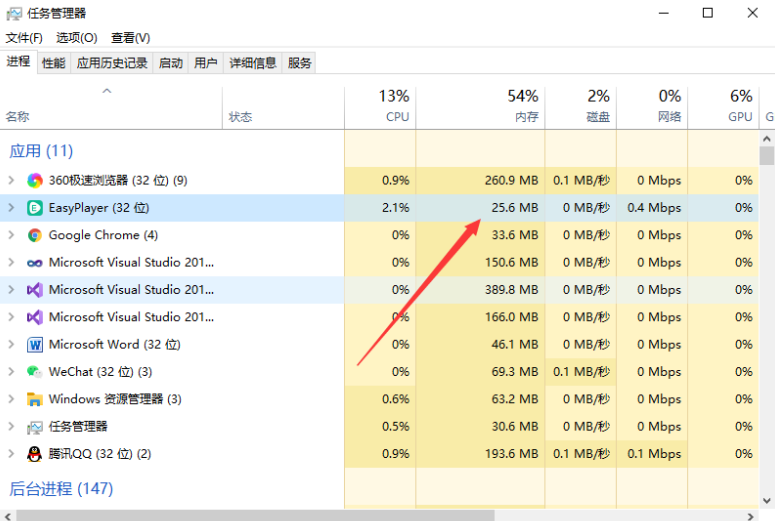Image resolution: width=775 pixels, height=521 pixels.
Task: Click the horizontal scrollbar thumb
Action: click(255, 516)
